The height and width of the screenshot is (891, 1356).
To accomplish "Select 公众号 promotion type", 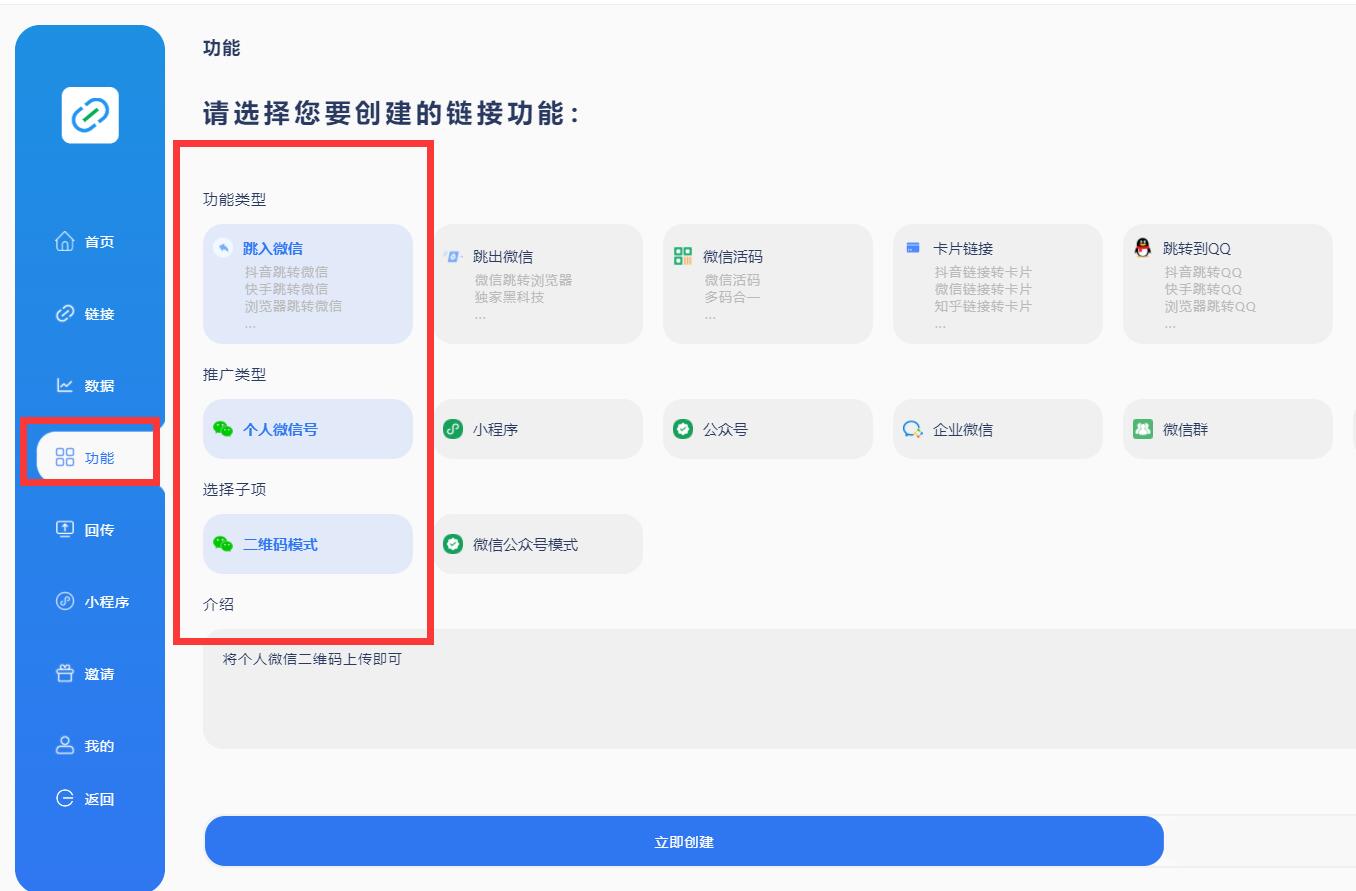I will pos(768,429).
